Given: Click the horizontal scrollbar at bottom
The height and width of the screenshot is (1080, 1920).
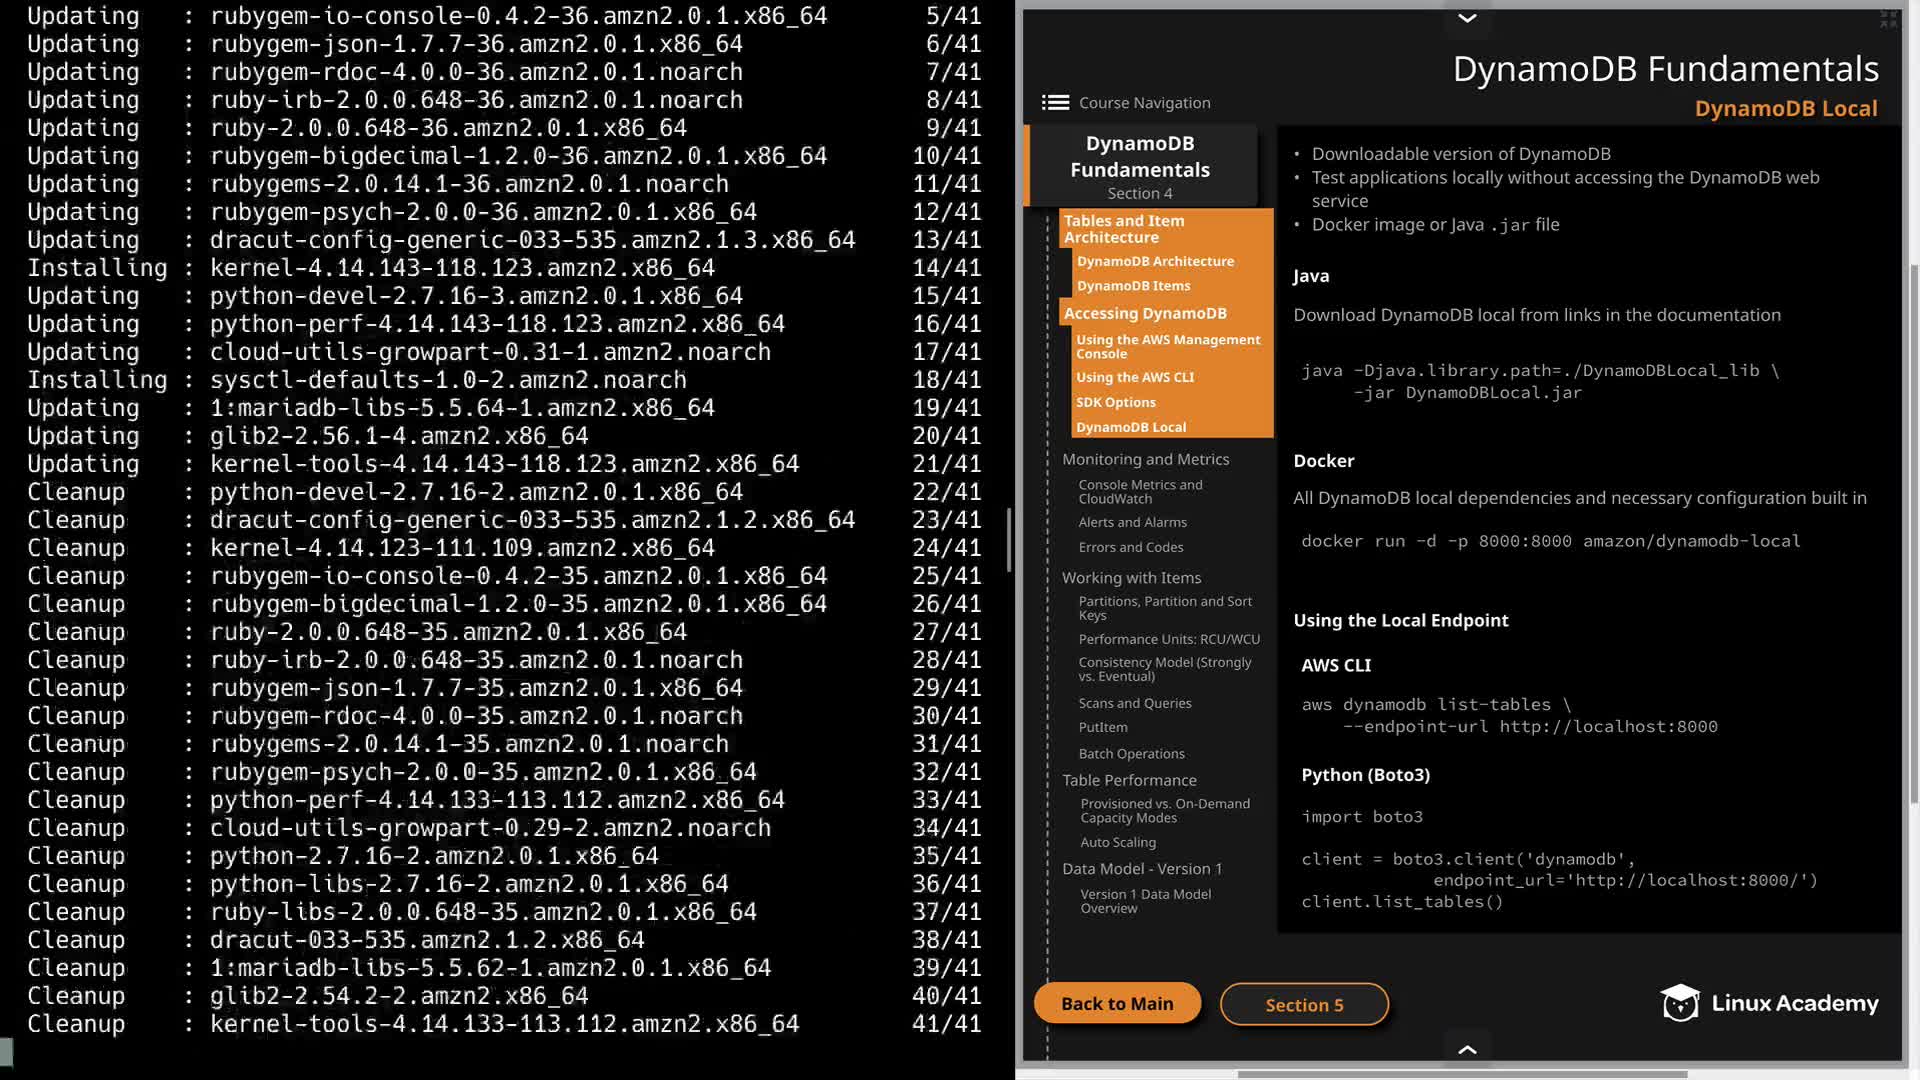Looking at the screenshot, I should tap(1462, 1074).
